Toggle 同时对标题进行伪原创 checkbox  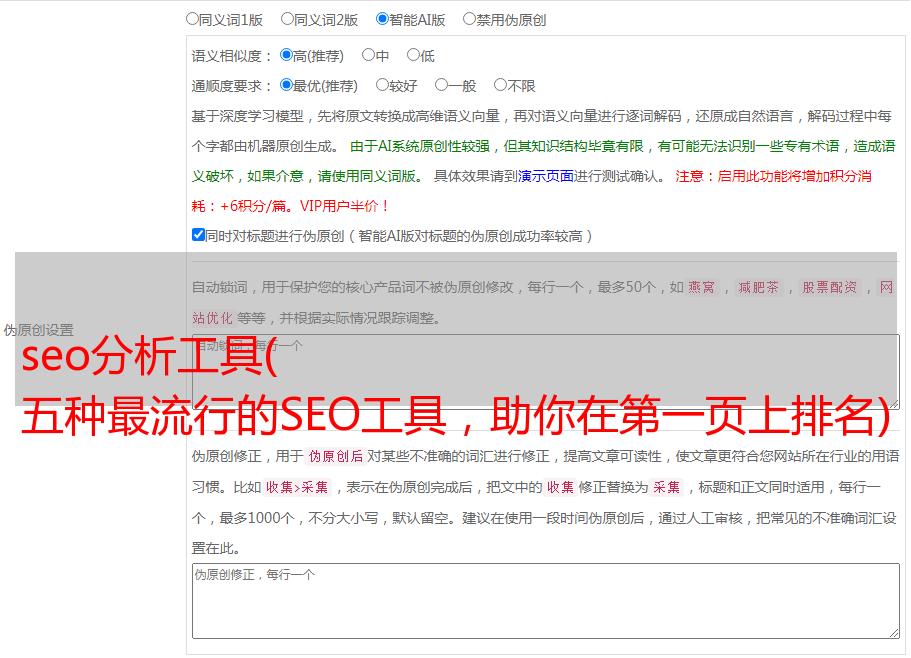[x=198, y=235]
